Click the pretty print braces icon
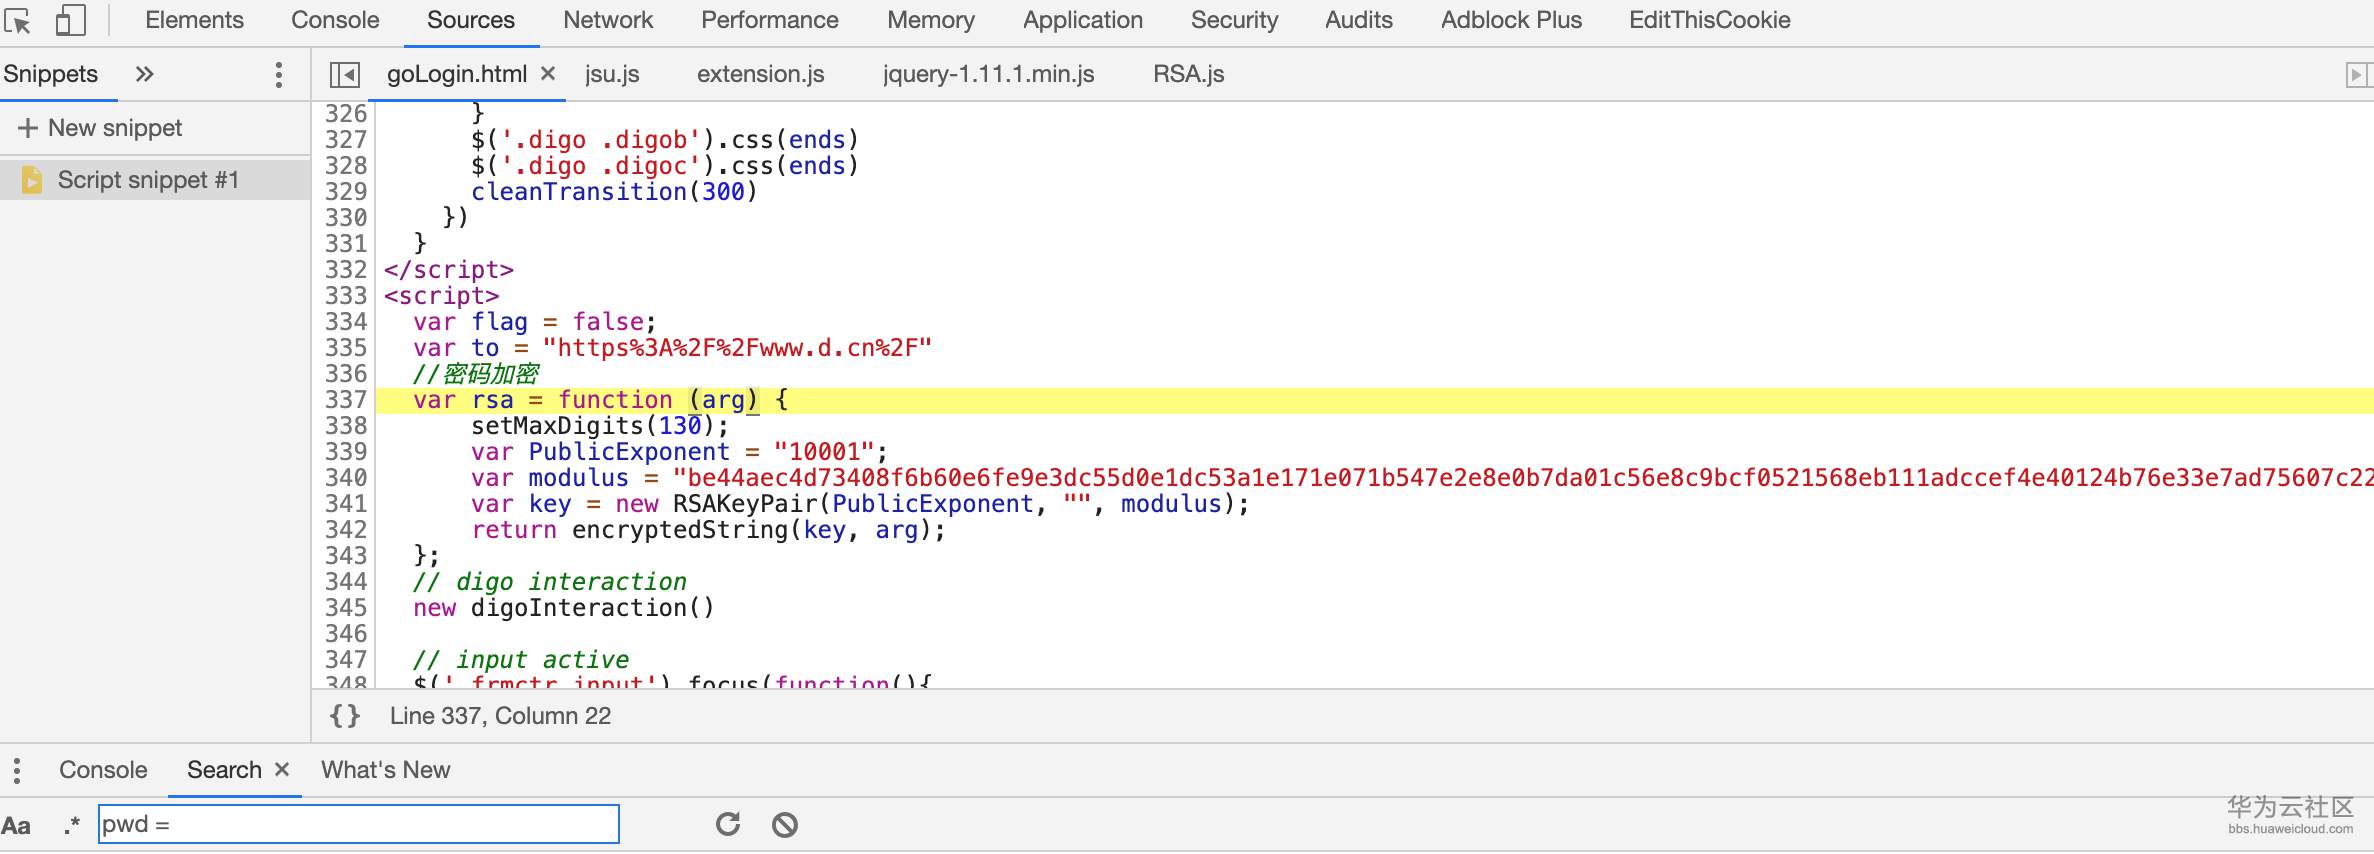Image resolution: width=2374 pixels, height=854 pixels. (345, 716)
